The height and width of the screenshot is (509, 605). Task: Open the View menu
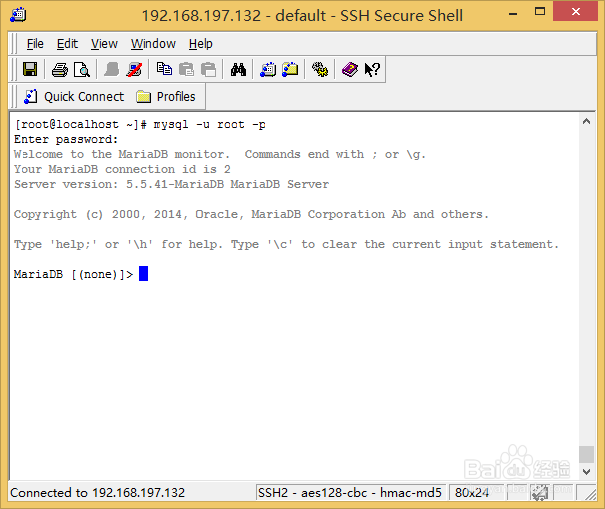[104, 44]
